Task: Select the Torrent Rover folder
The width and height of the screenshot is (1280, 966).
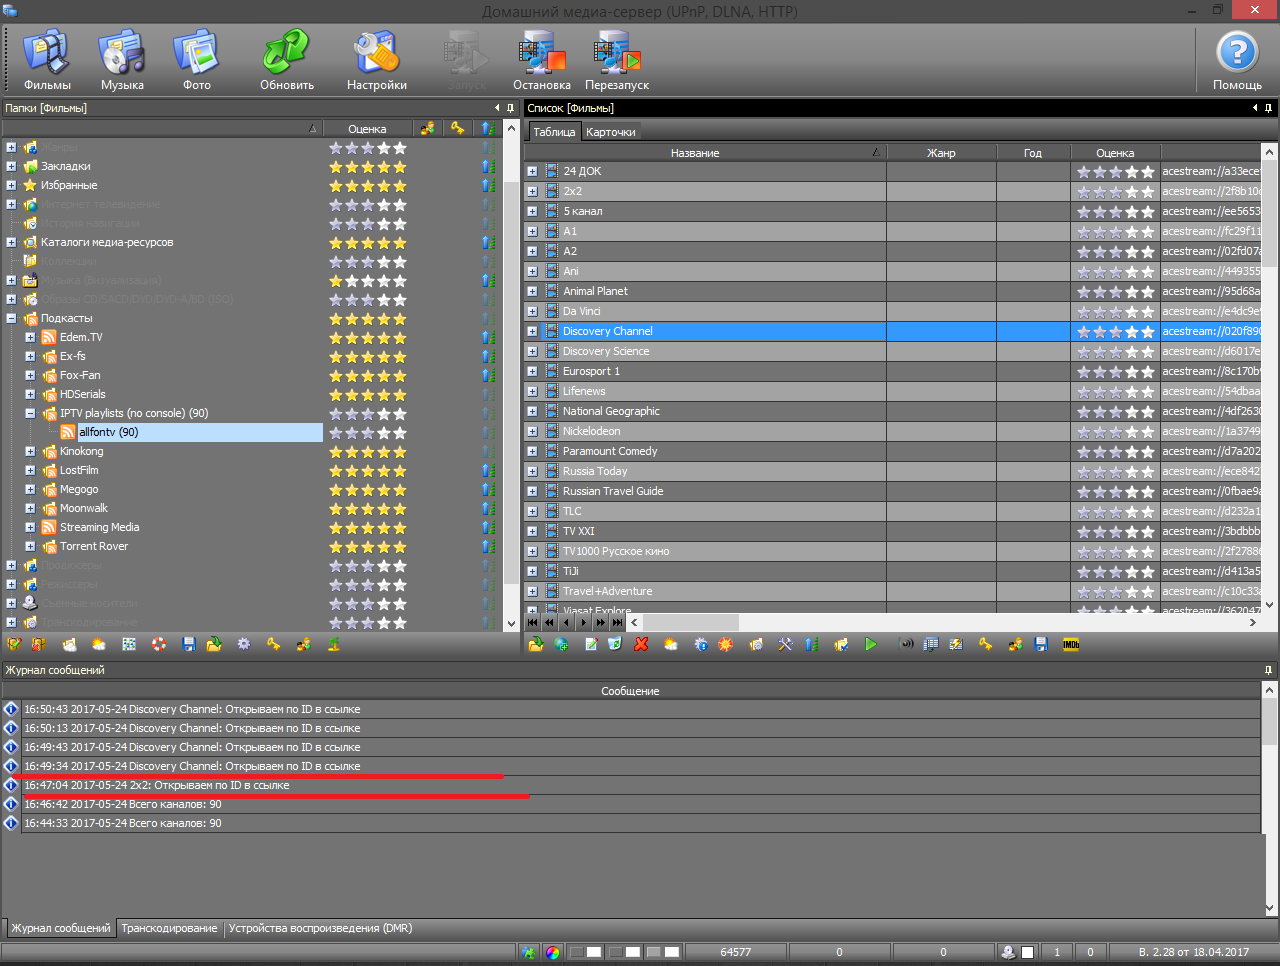Action: pyautogui.click(x=94, y=547)
